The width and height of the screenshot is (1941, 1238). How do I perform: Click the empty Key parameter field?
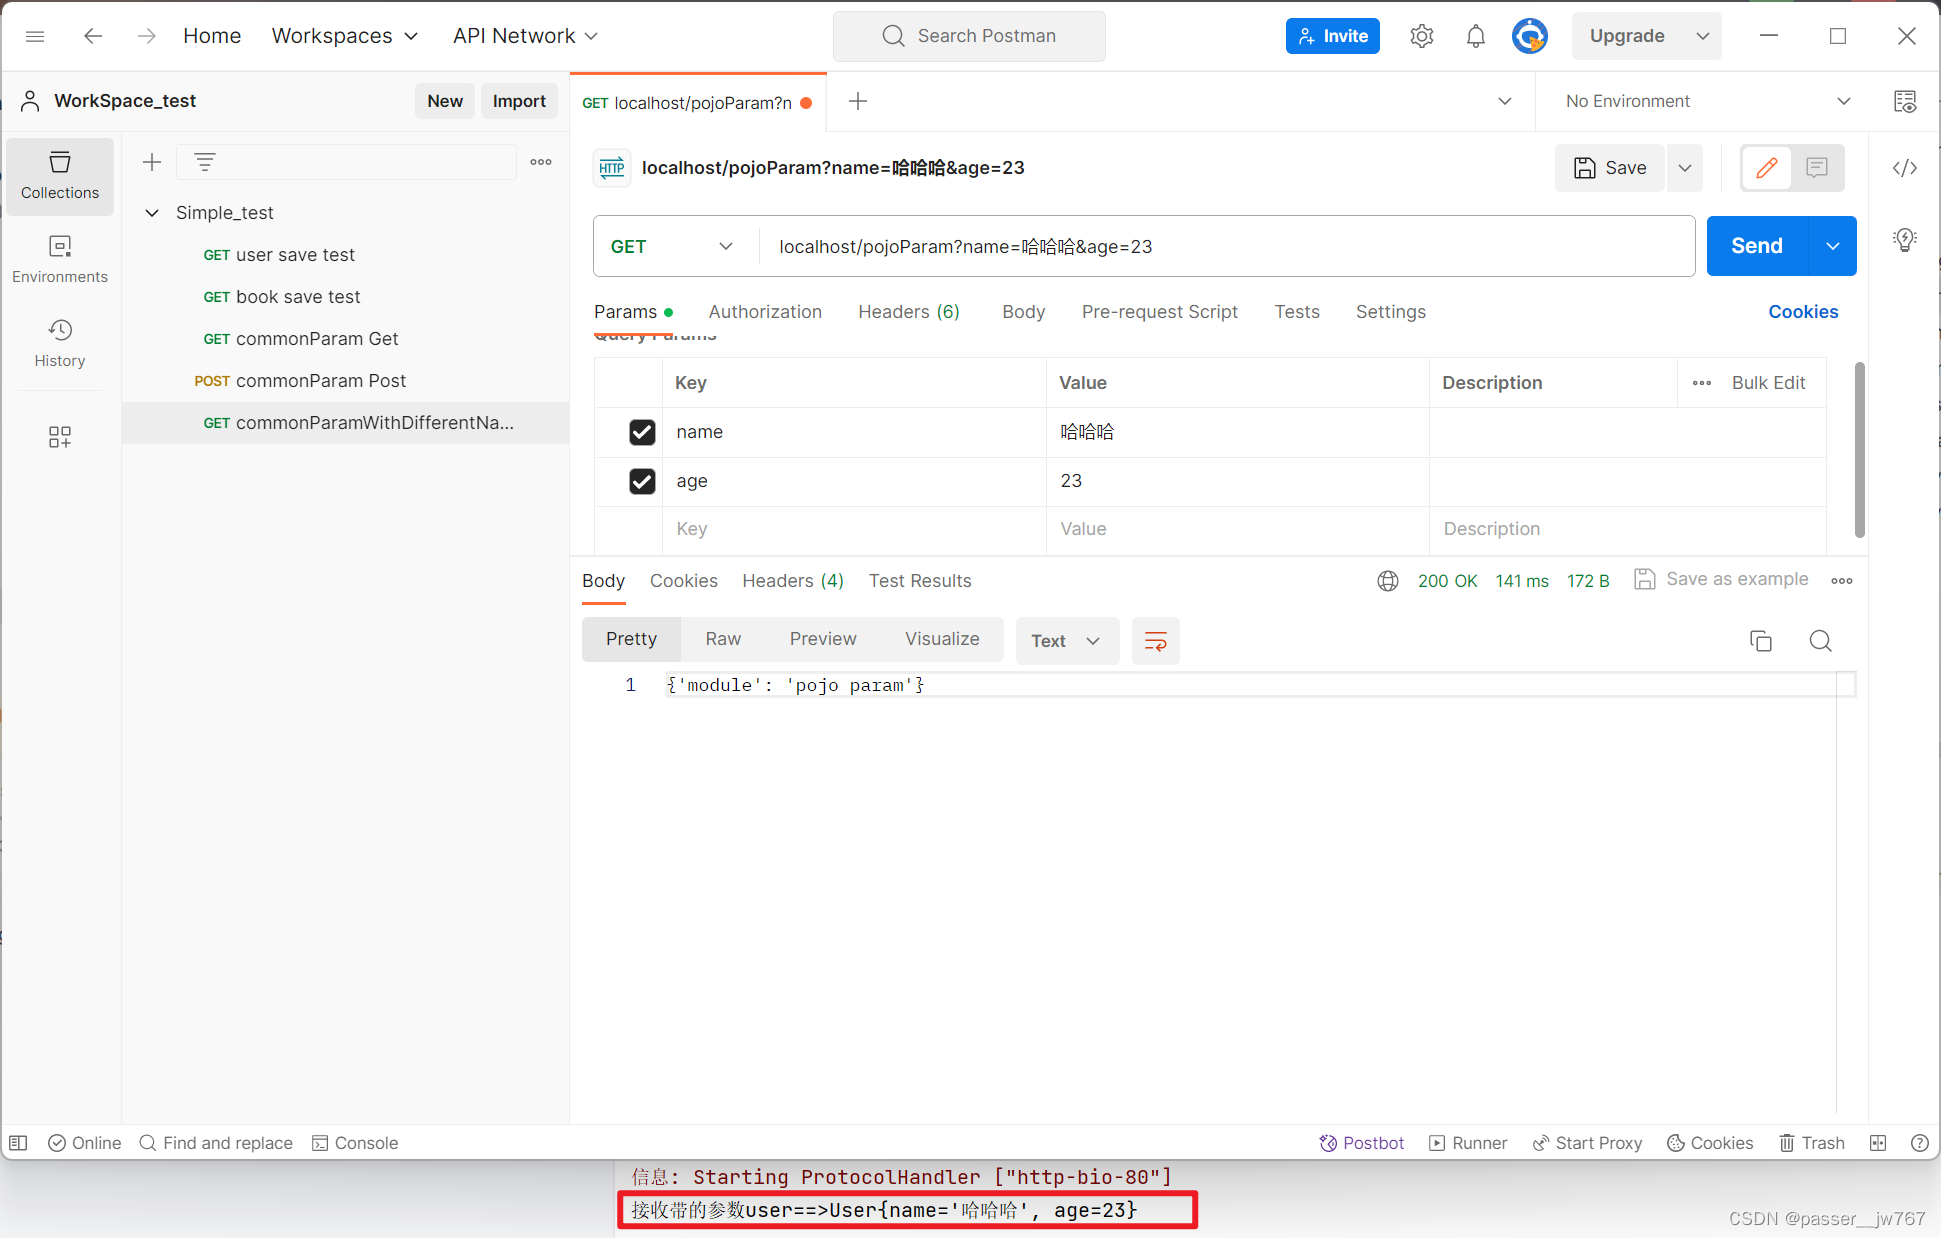coord(854,529)
